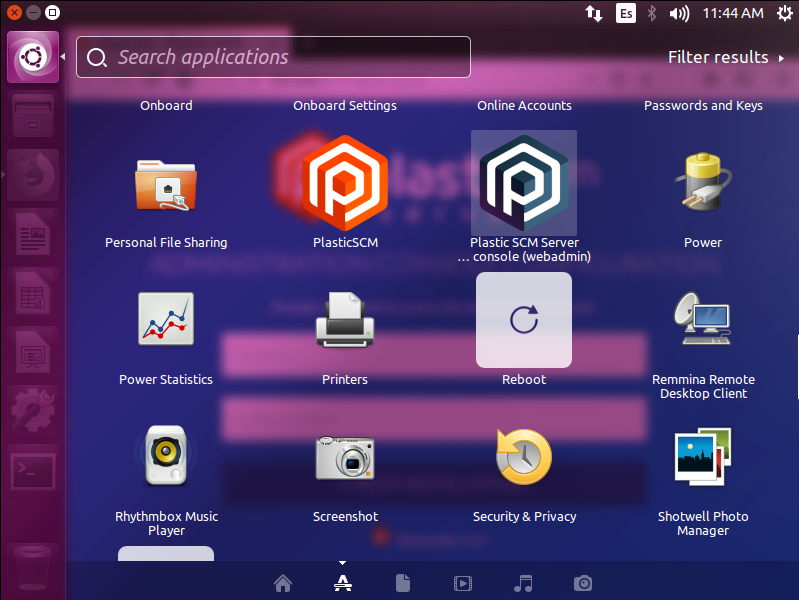
Task: Open LibreOffice Calc in launcher
Action: click(33, 293)
